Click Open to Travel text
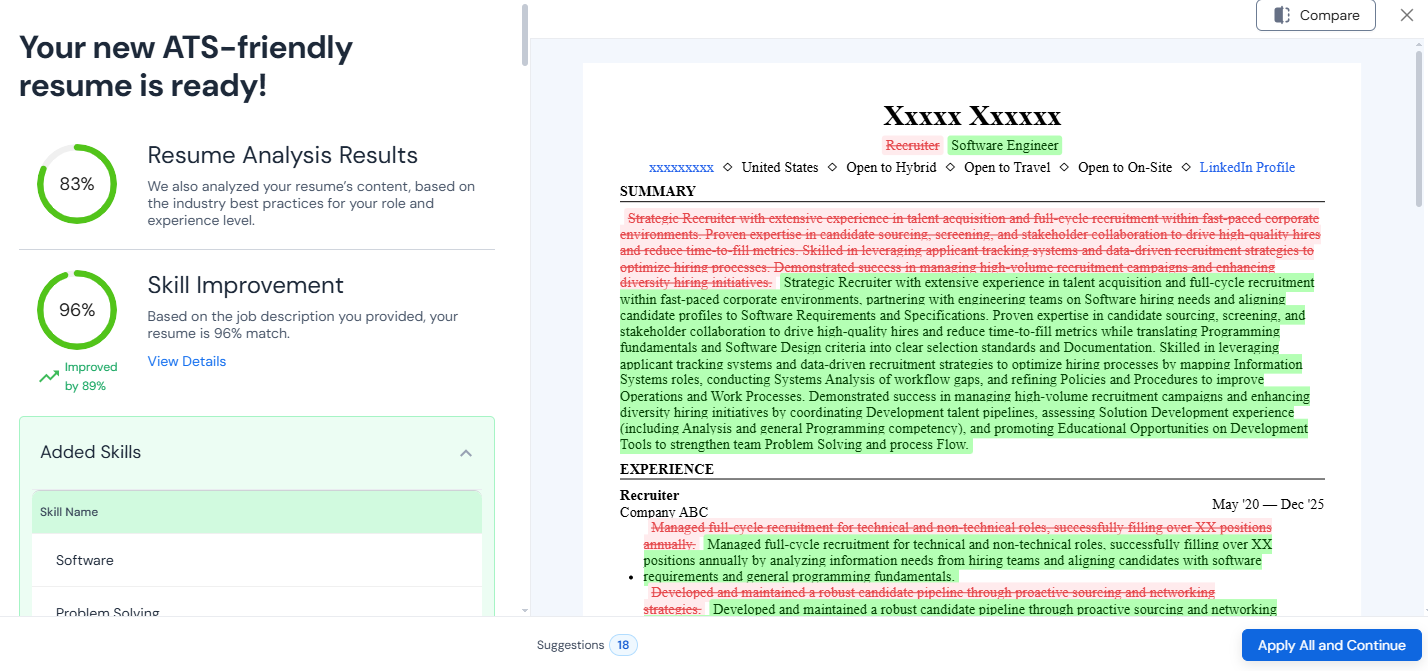 [x=1007, y=167]
